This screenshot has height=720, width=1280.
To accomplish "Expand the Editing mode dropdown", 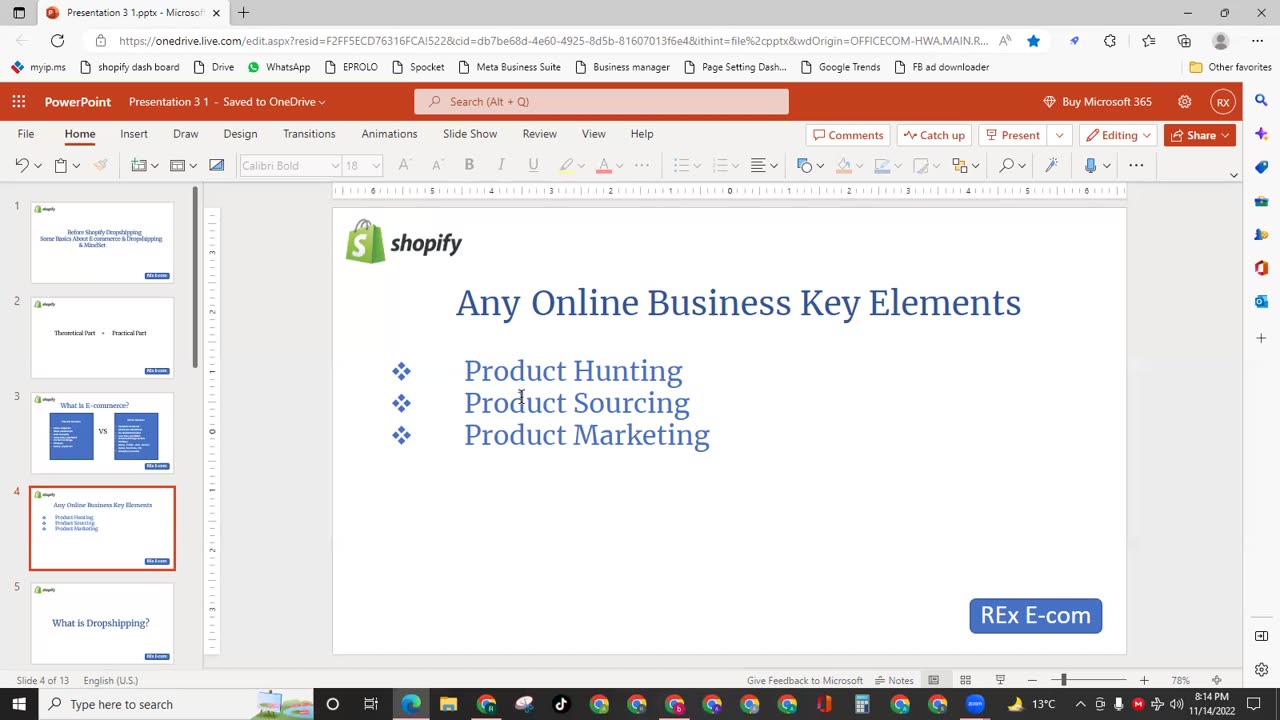I will point(1147,135).
